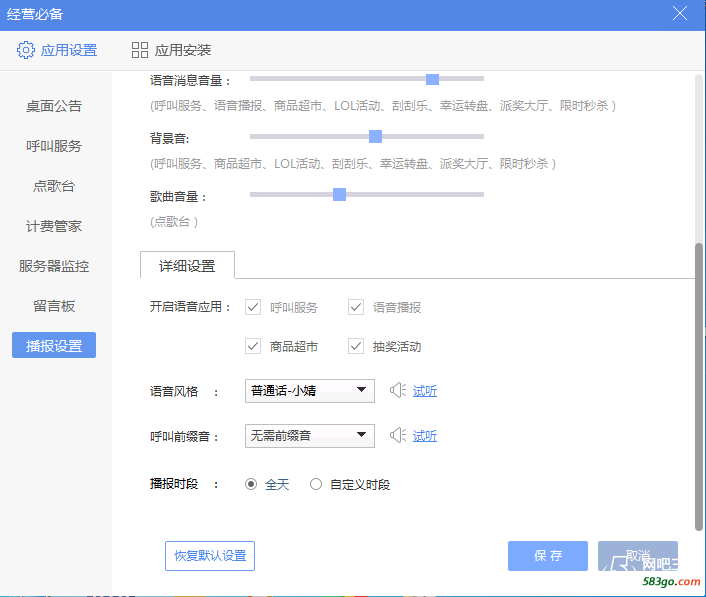Open 点歌台 in the sidebar
Image resolution: width=706 pixels, height=597 pixels.
54,186
